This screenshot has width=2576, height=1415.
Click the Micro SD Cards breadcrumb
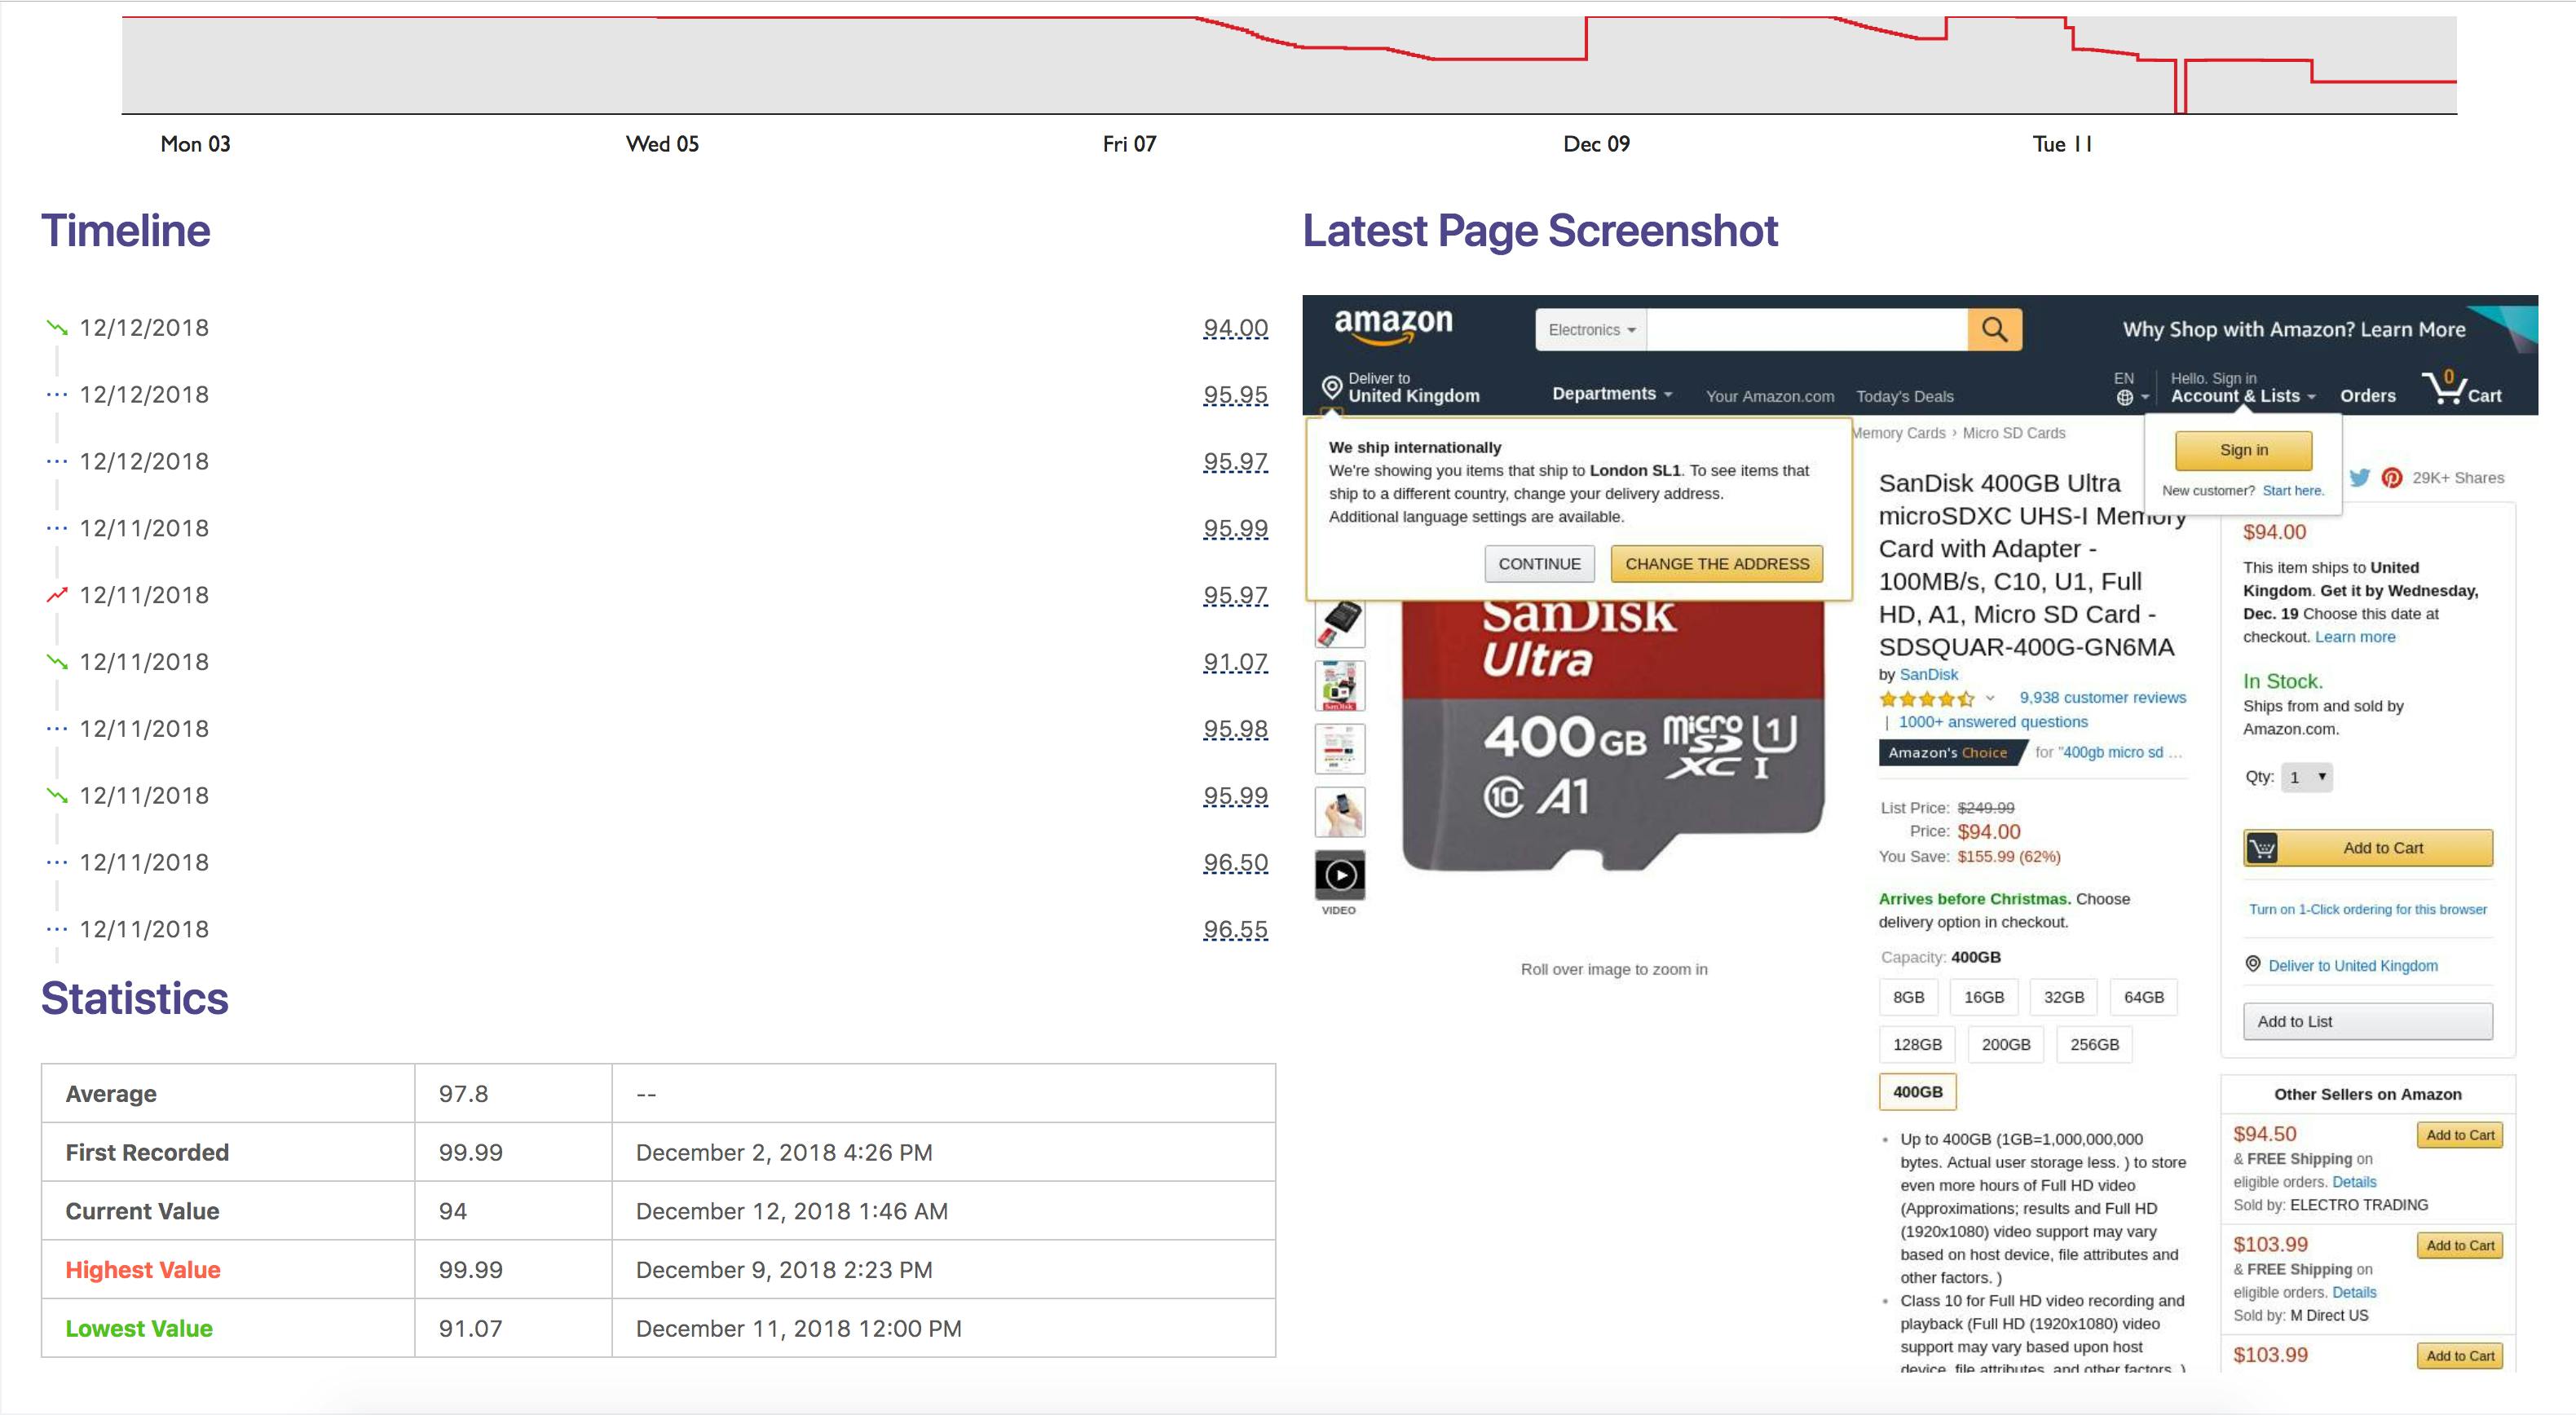click(2014, 433)
